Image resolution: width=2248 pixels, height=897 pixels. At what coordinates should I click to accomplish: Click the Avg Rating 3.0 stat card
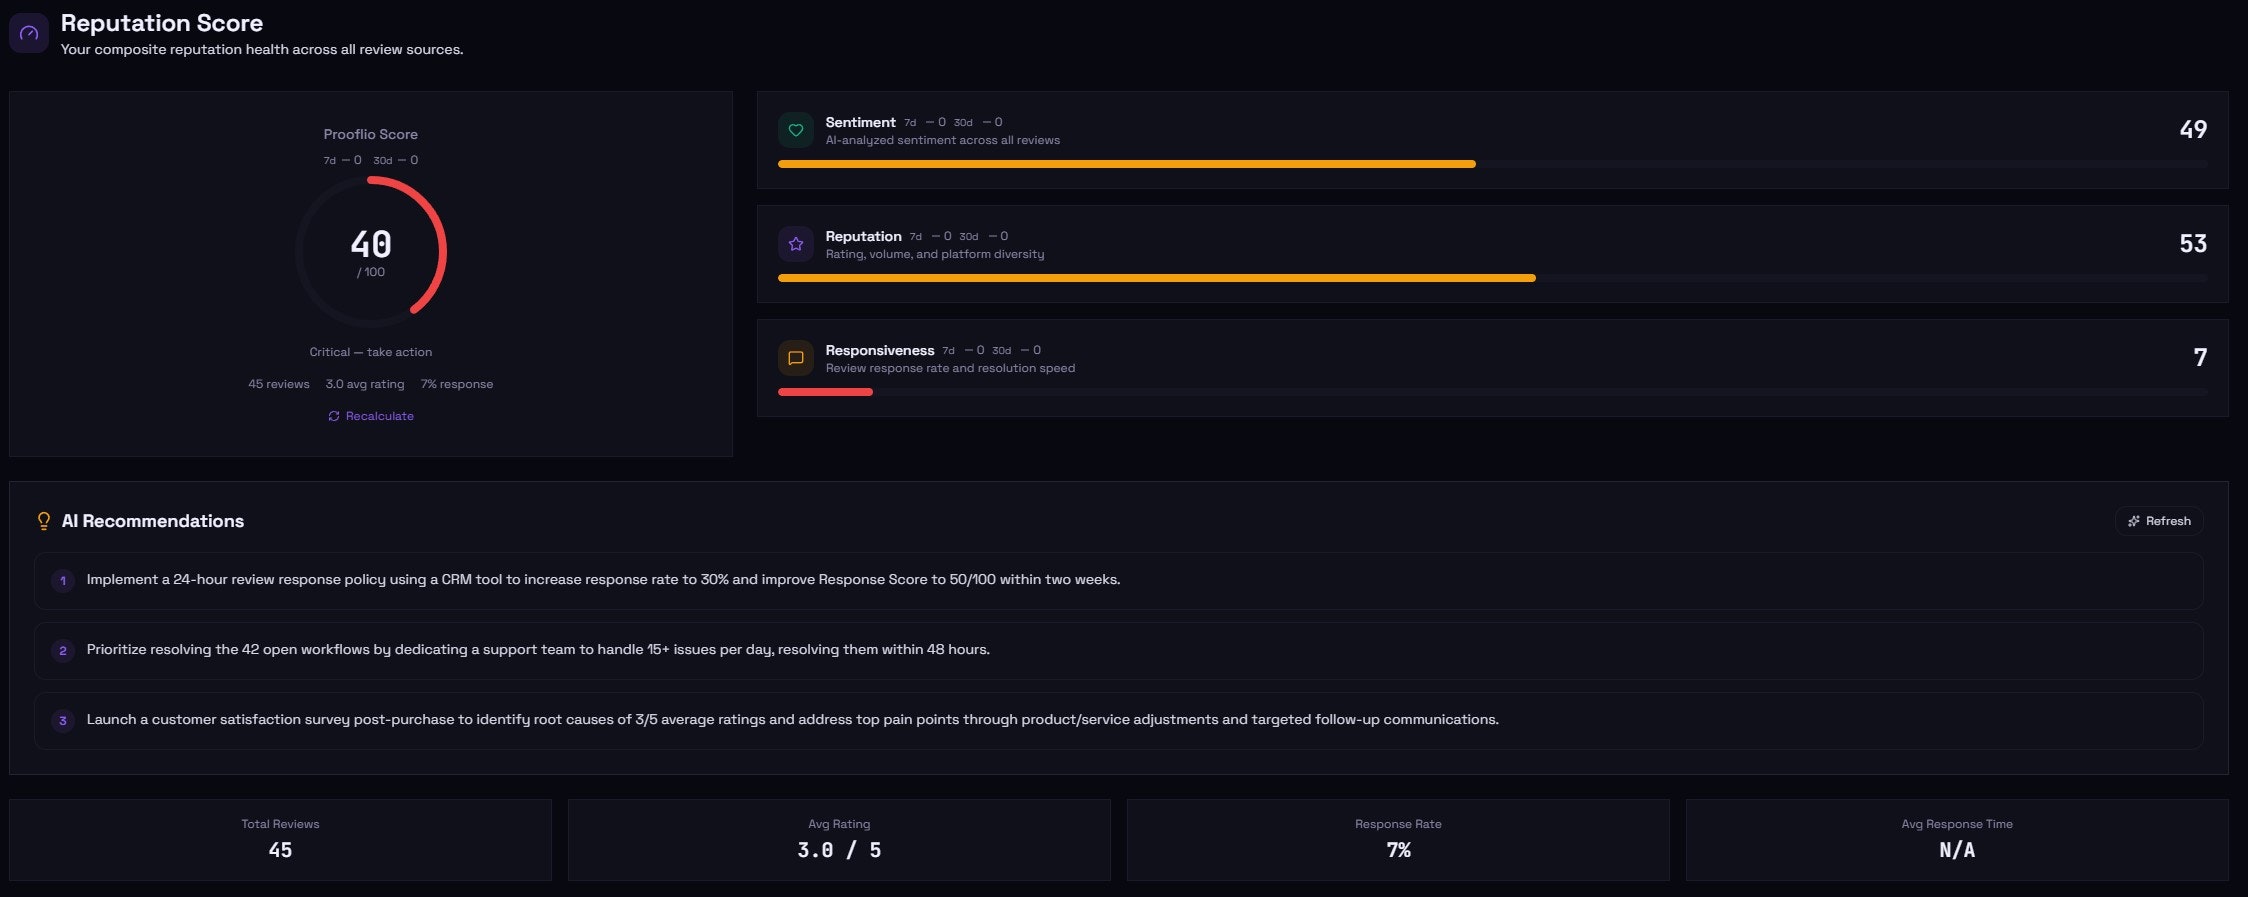click(838, 839)
